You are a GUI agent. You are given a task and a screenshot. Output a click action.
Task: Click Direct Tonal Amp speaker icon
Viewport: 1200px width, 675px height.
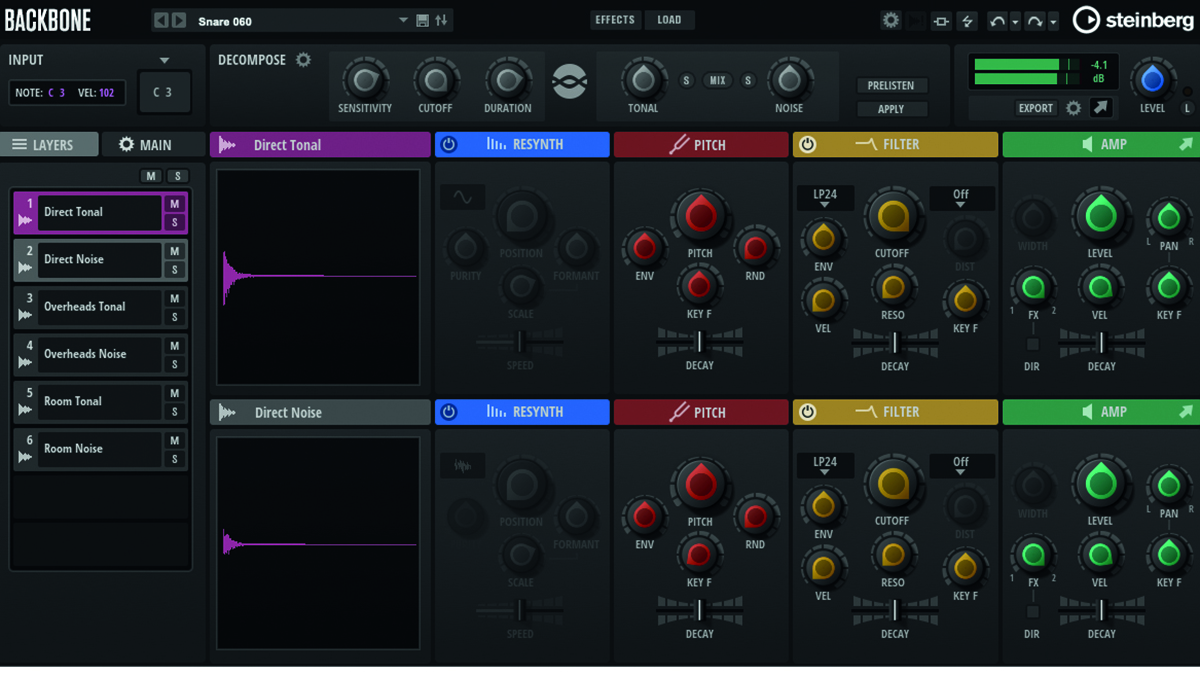click(x=1087, y=145)
